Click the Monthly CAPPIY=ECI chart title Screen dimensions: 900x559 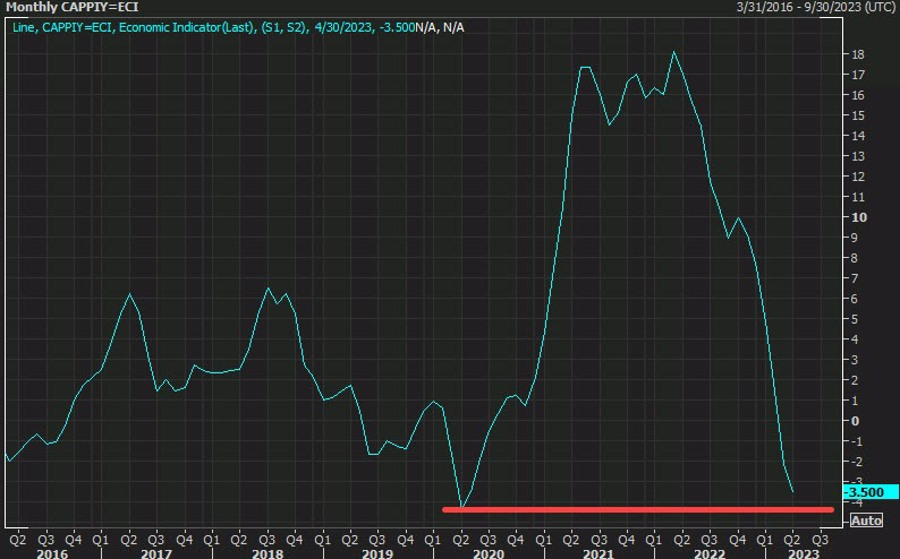[x=62, y=7]
